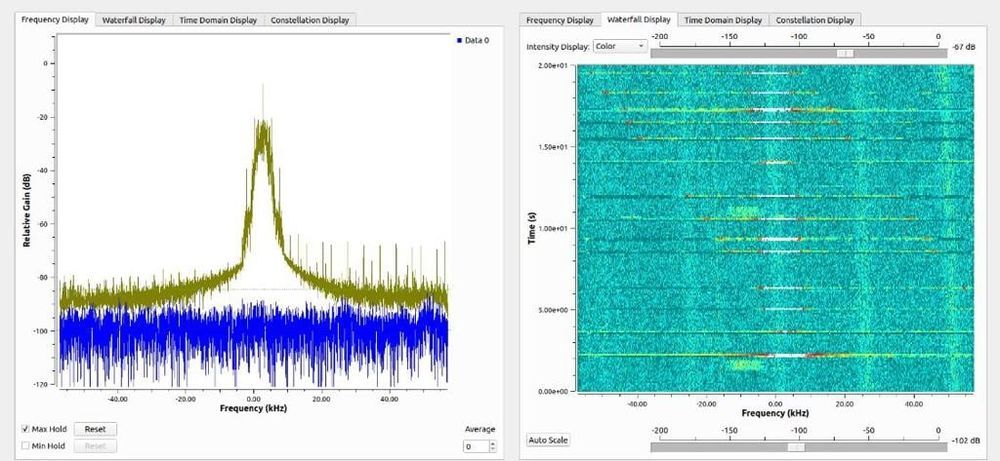This screenshot has width=1000, height=461.
Task: Open the Intensity Display Color dropdown
Action: (x=619, y=46)
